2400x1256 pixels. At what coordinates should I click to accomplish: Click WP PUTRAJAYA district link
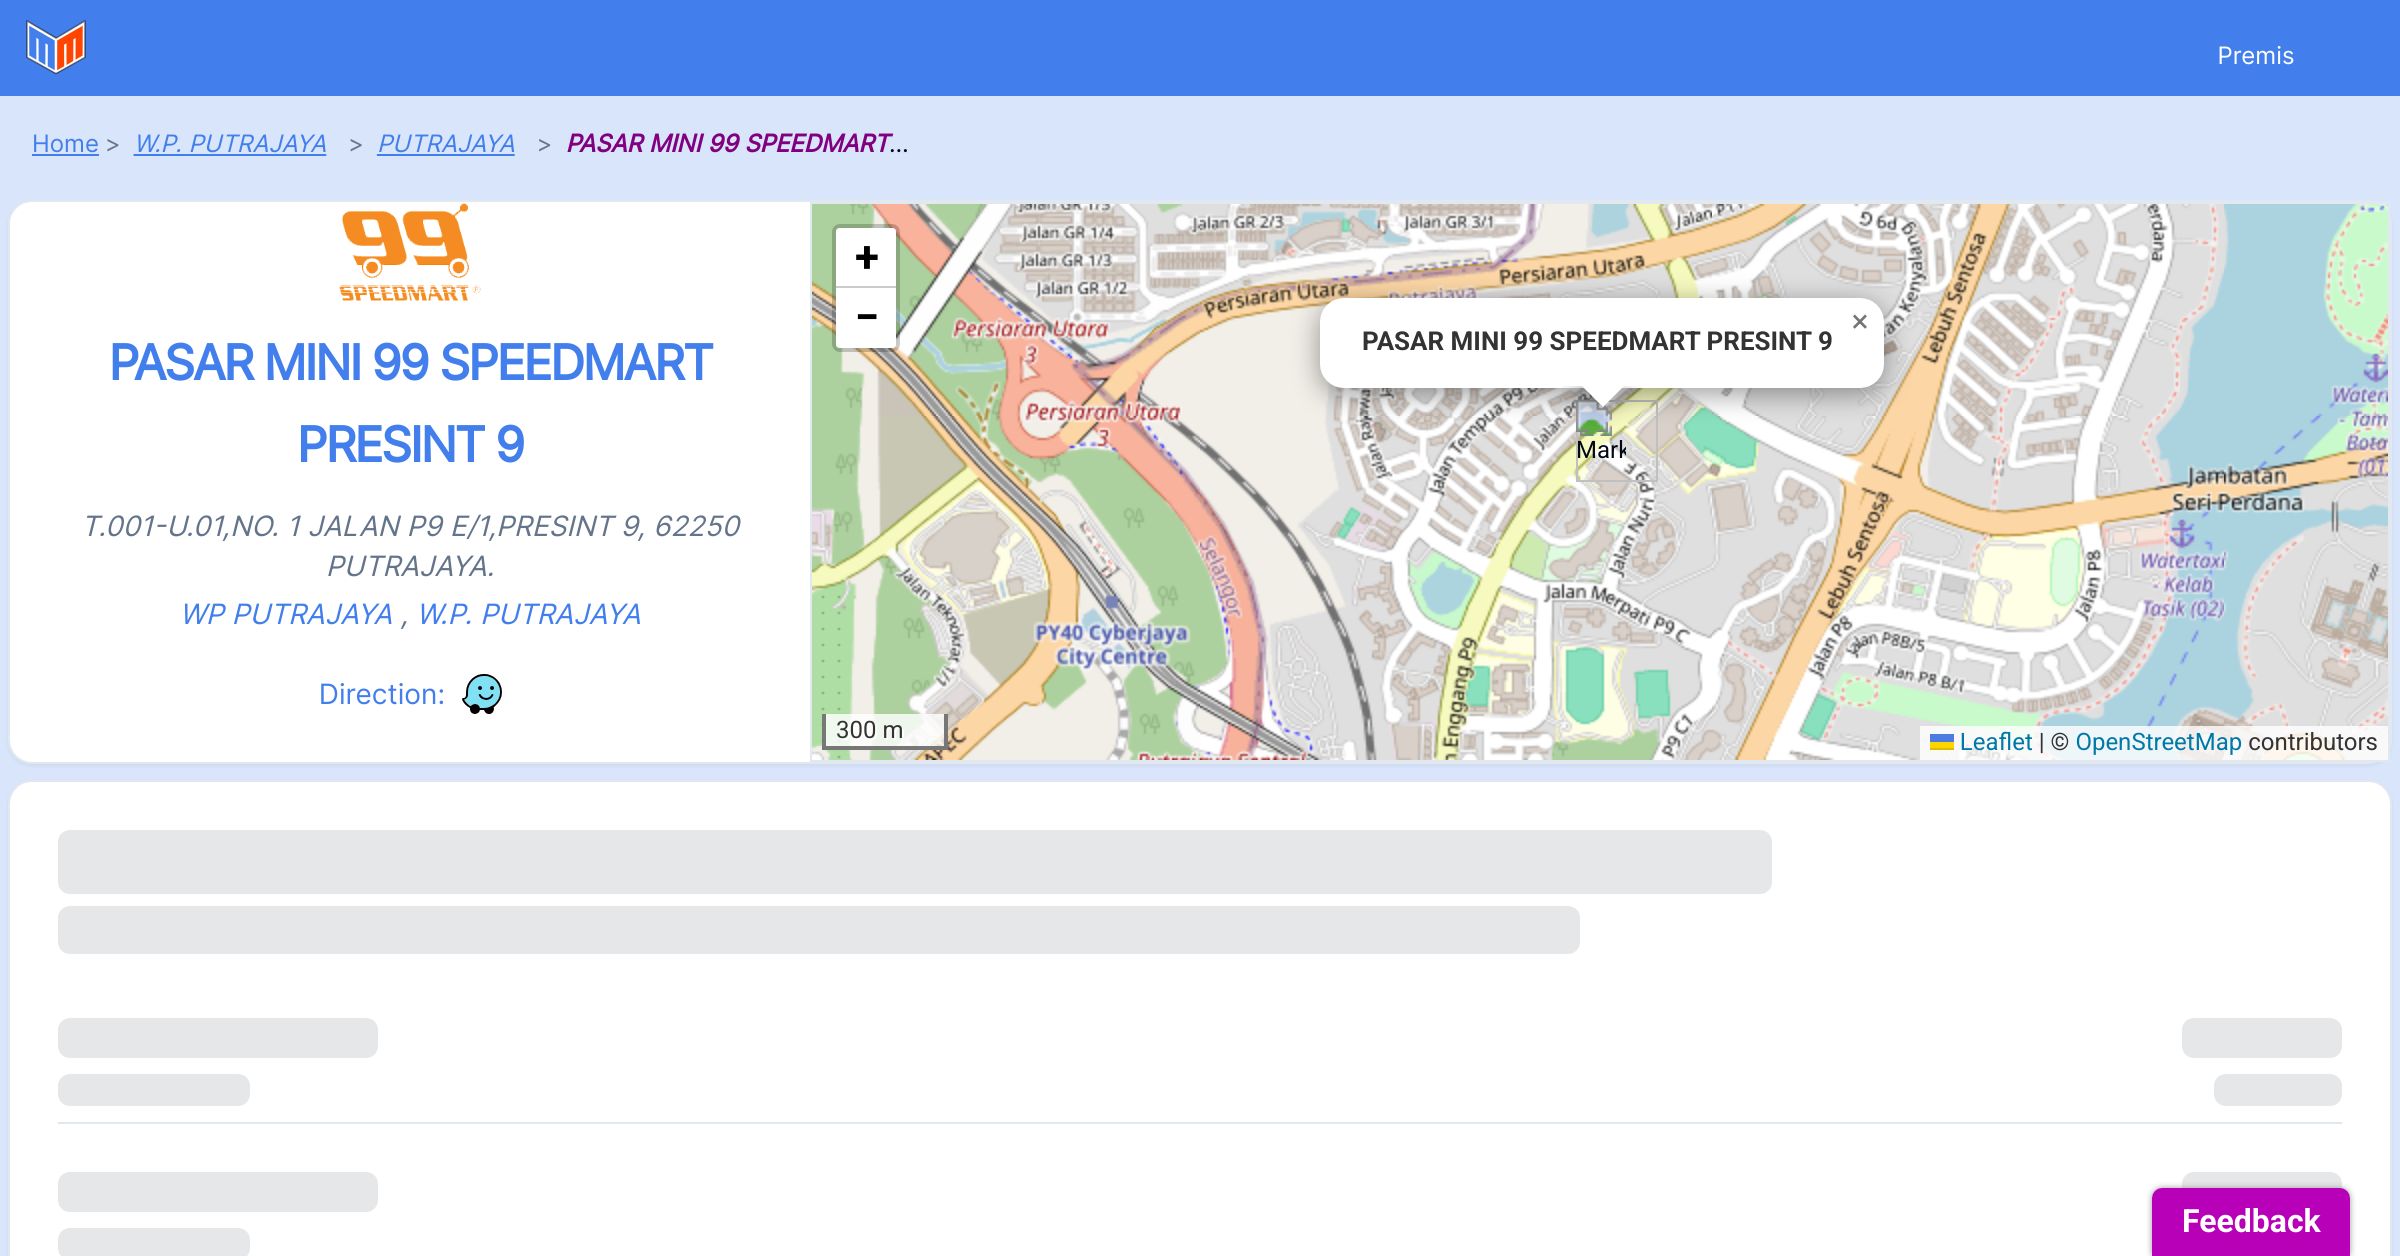click(287, 614)
